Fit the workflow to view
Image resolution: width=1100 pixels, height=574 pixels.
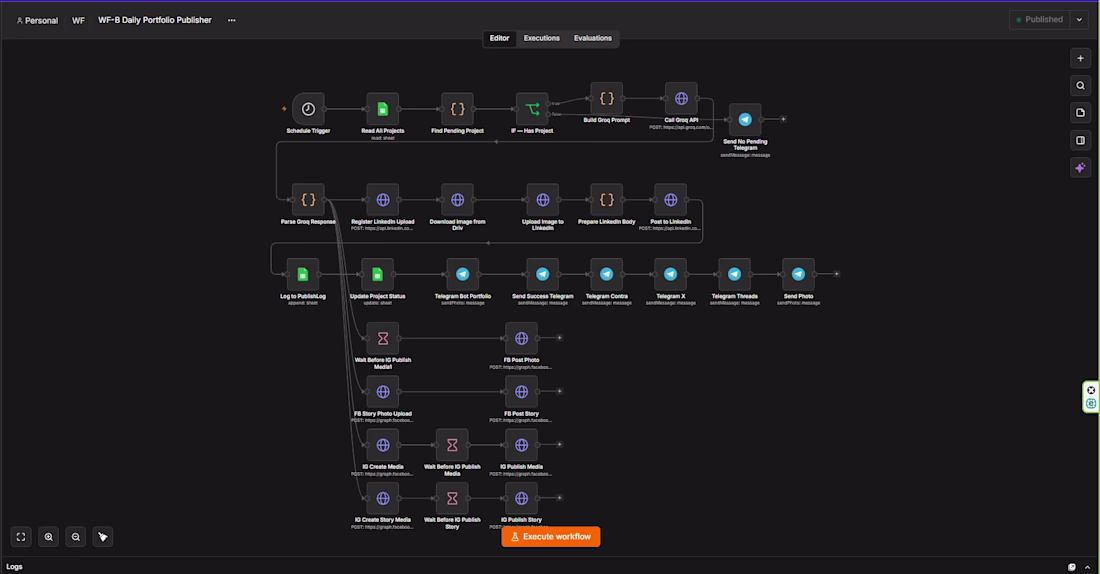click(21, 537)
